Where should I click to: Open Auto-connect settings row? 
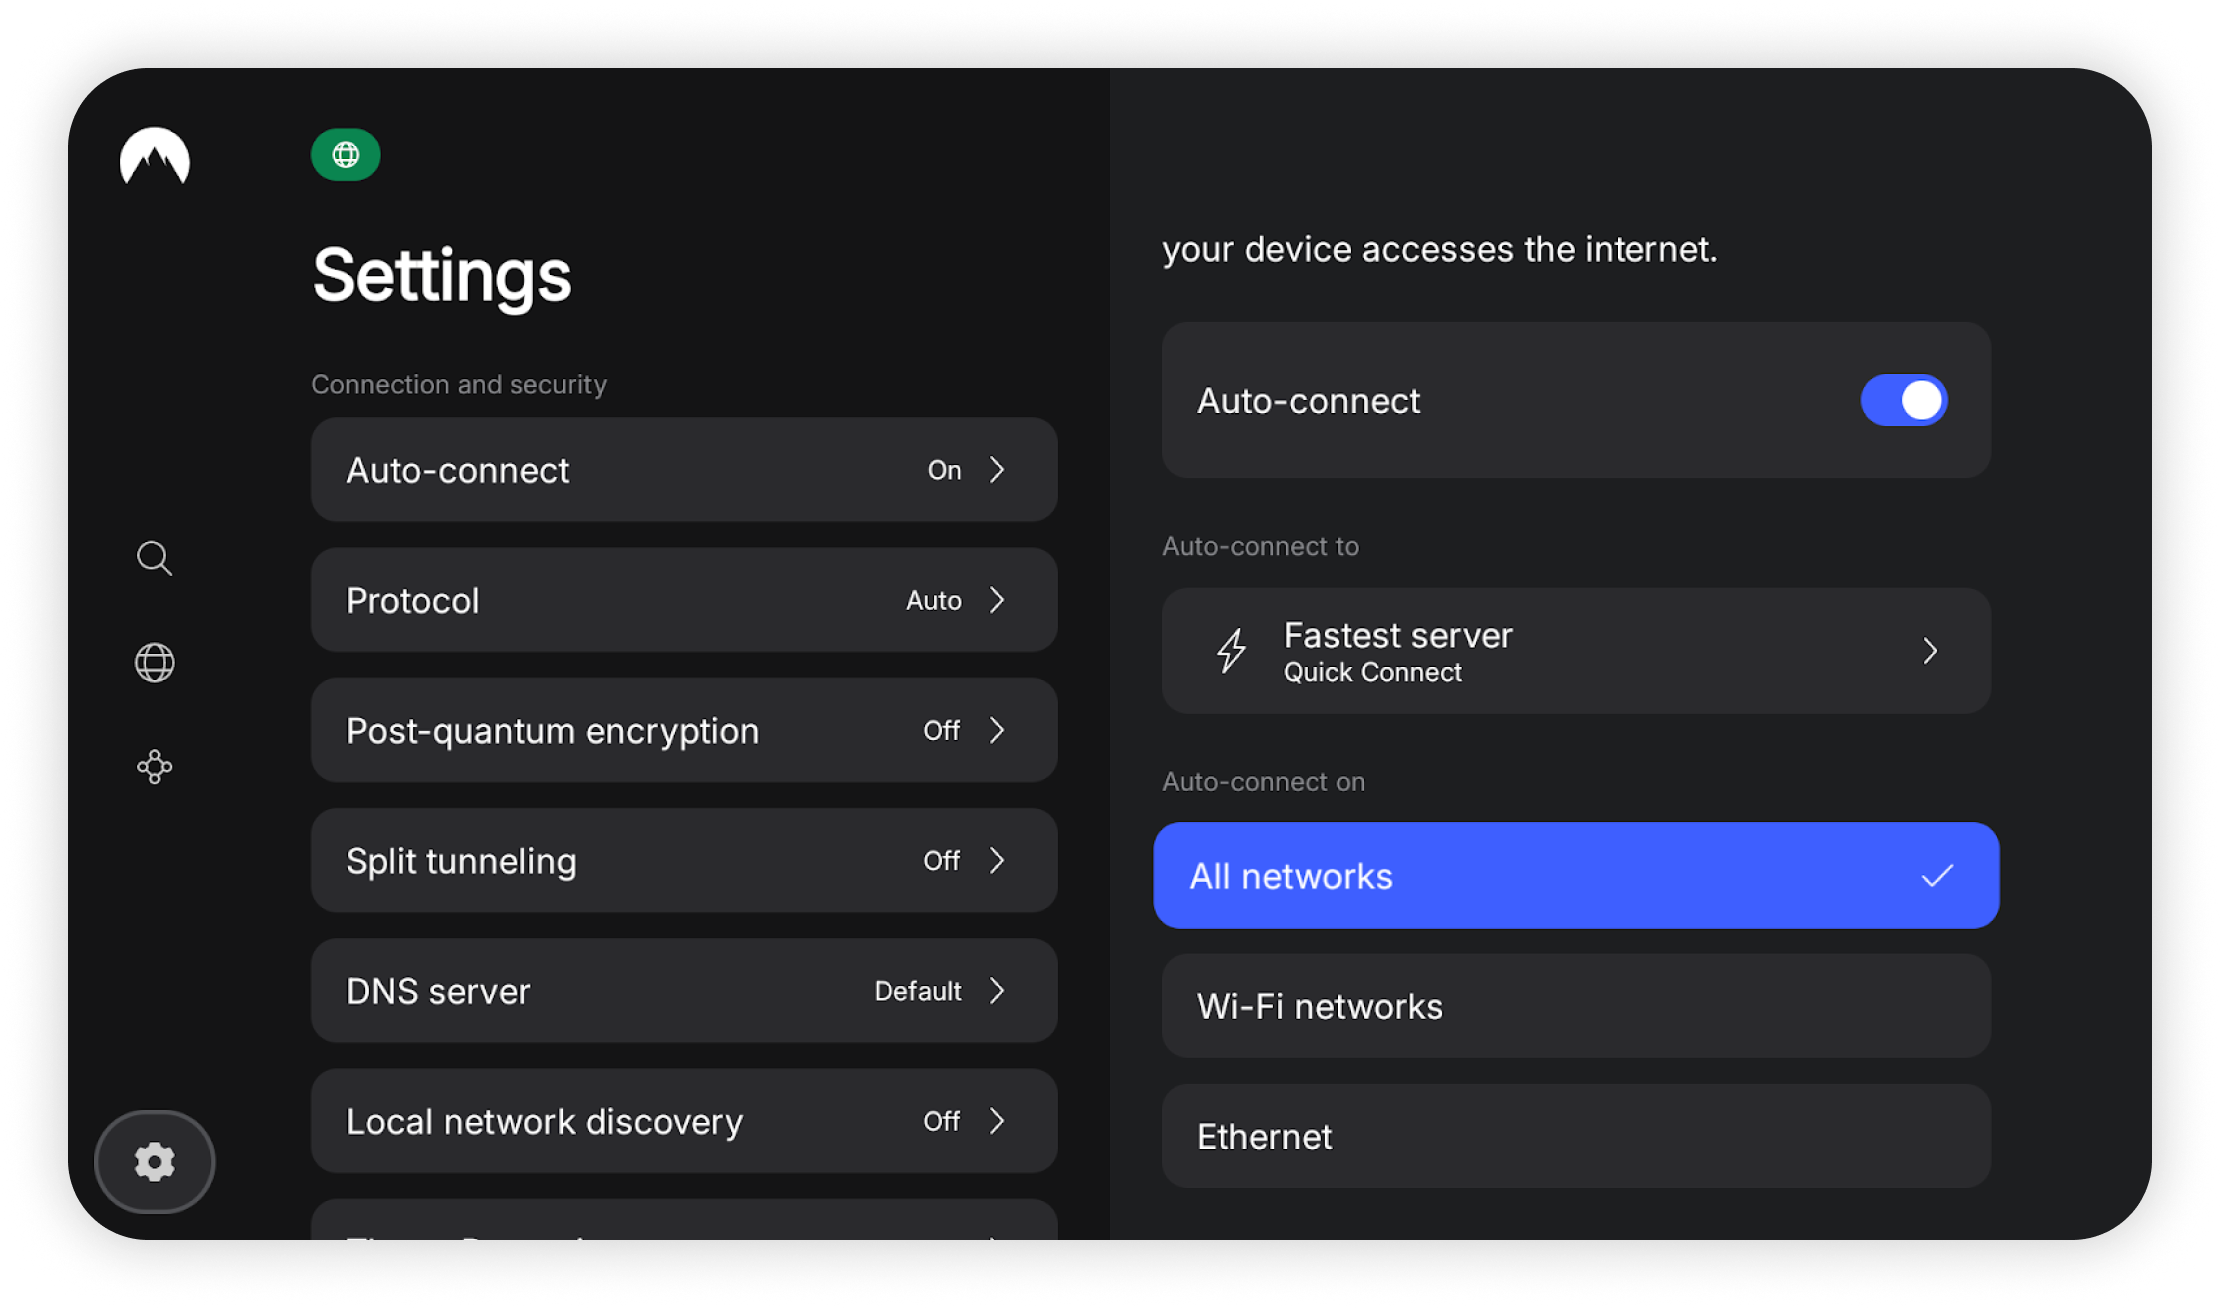(x=683, y=470)
